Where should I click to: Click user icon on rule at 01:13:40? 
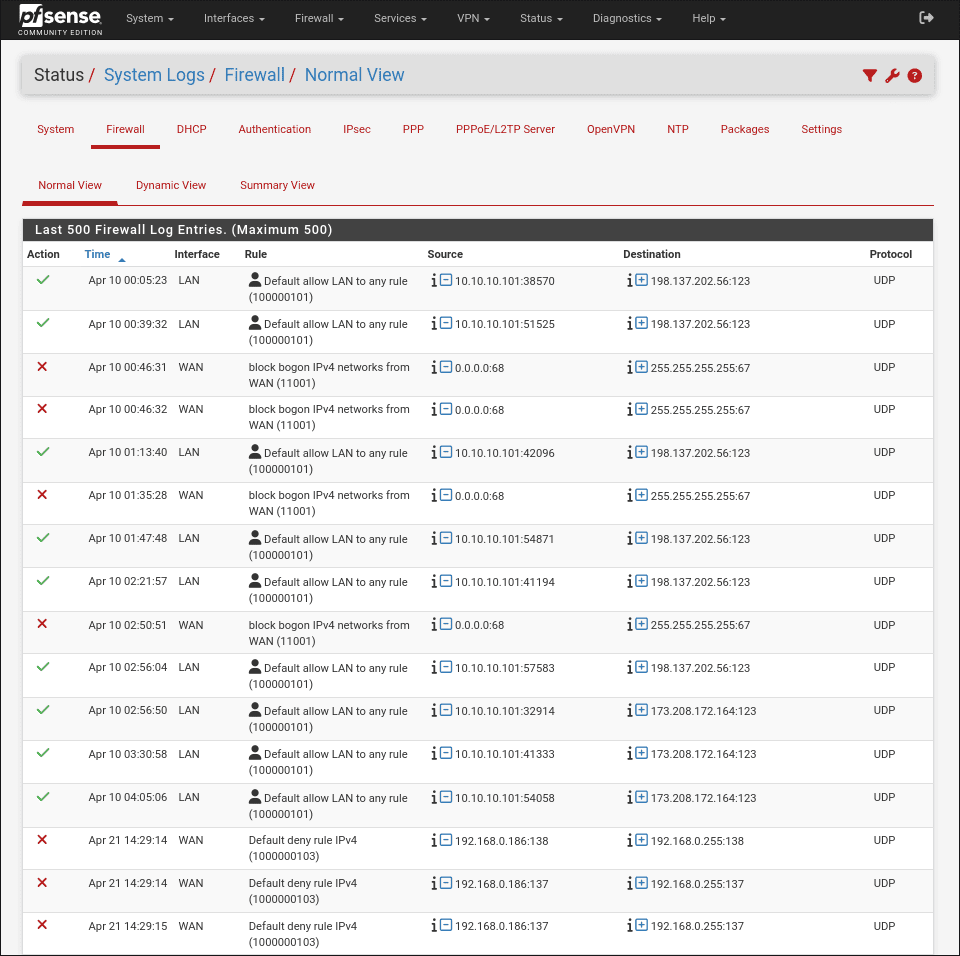click(255, 452)
